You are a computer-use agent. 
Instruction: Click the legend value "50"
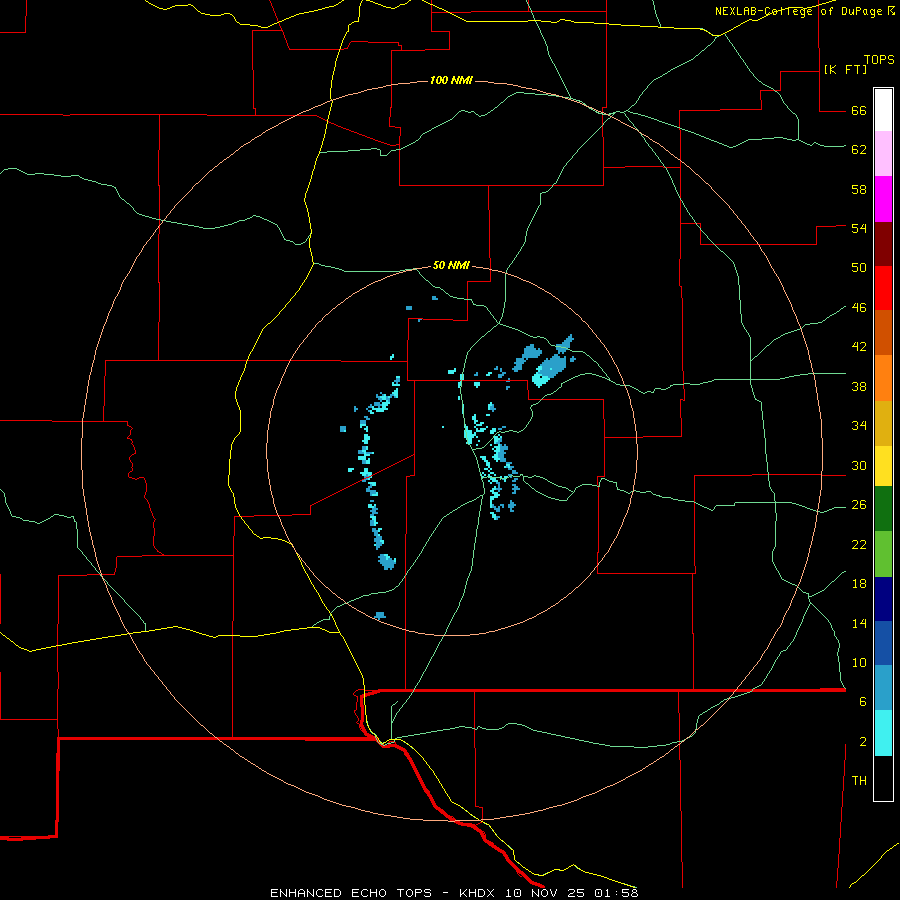(x=859, y=267)
